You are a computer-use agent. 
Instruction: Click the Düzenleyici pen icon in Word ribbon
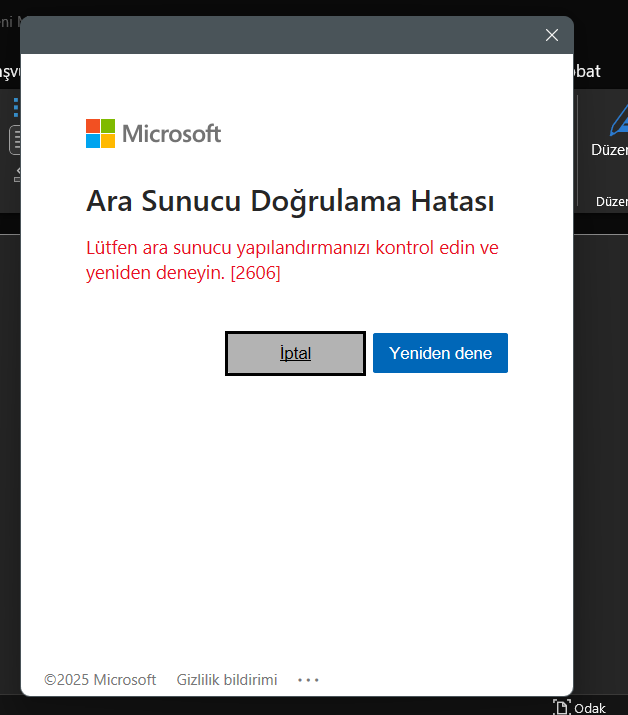619,120
